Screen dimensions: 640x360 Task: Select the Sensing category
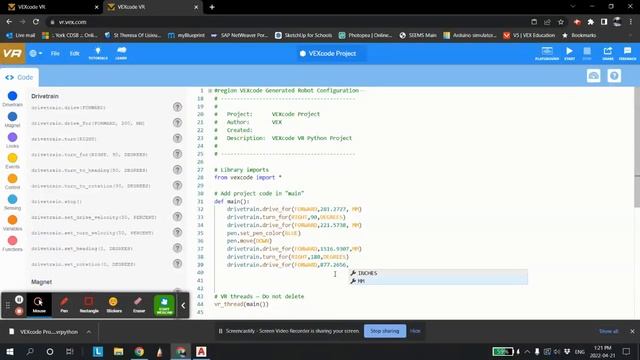tap(12, 202)
